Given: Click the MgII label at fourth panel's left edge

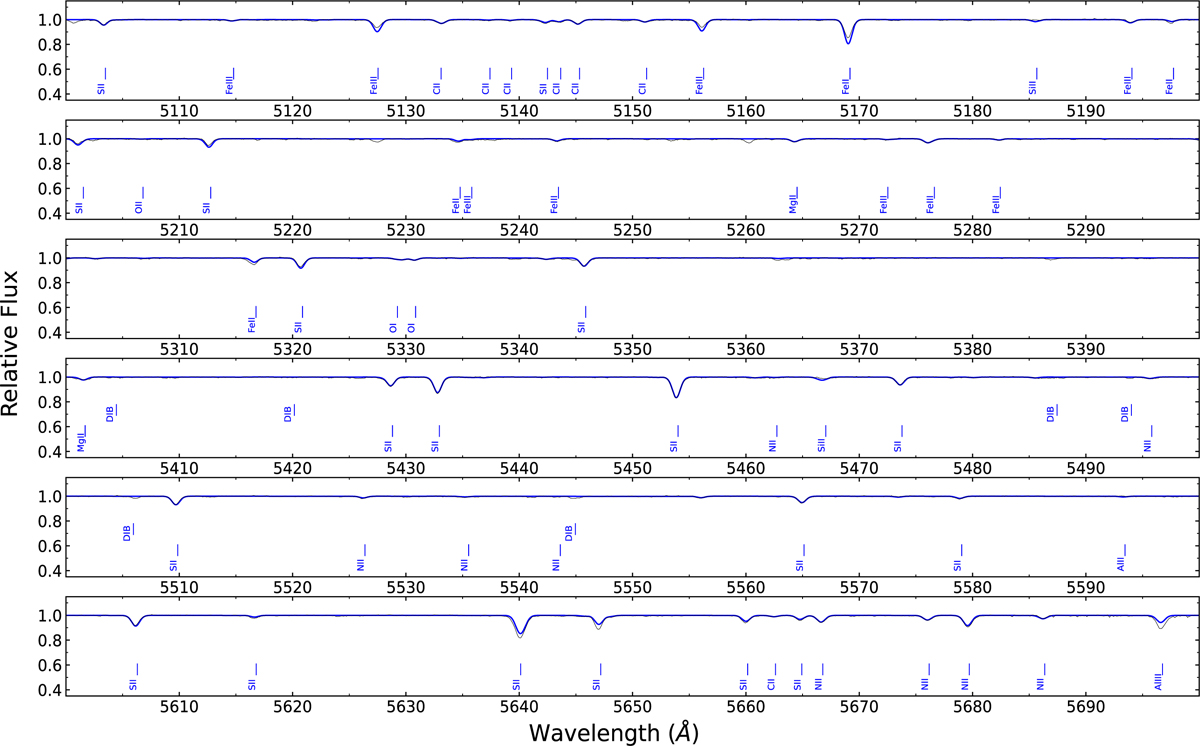Looking at the screenshot, I should coord(82,441).
